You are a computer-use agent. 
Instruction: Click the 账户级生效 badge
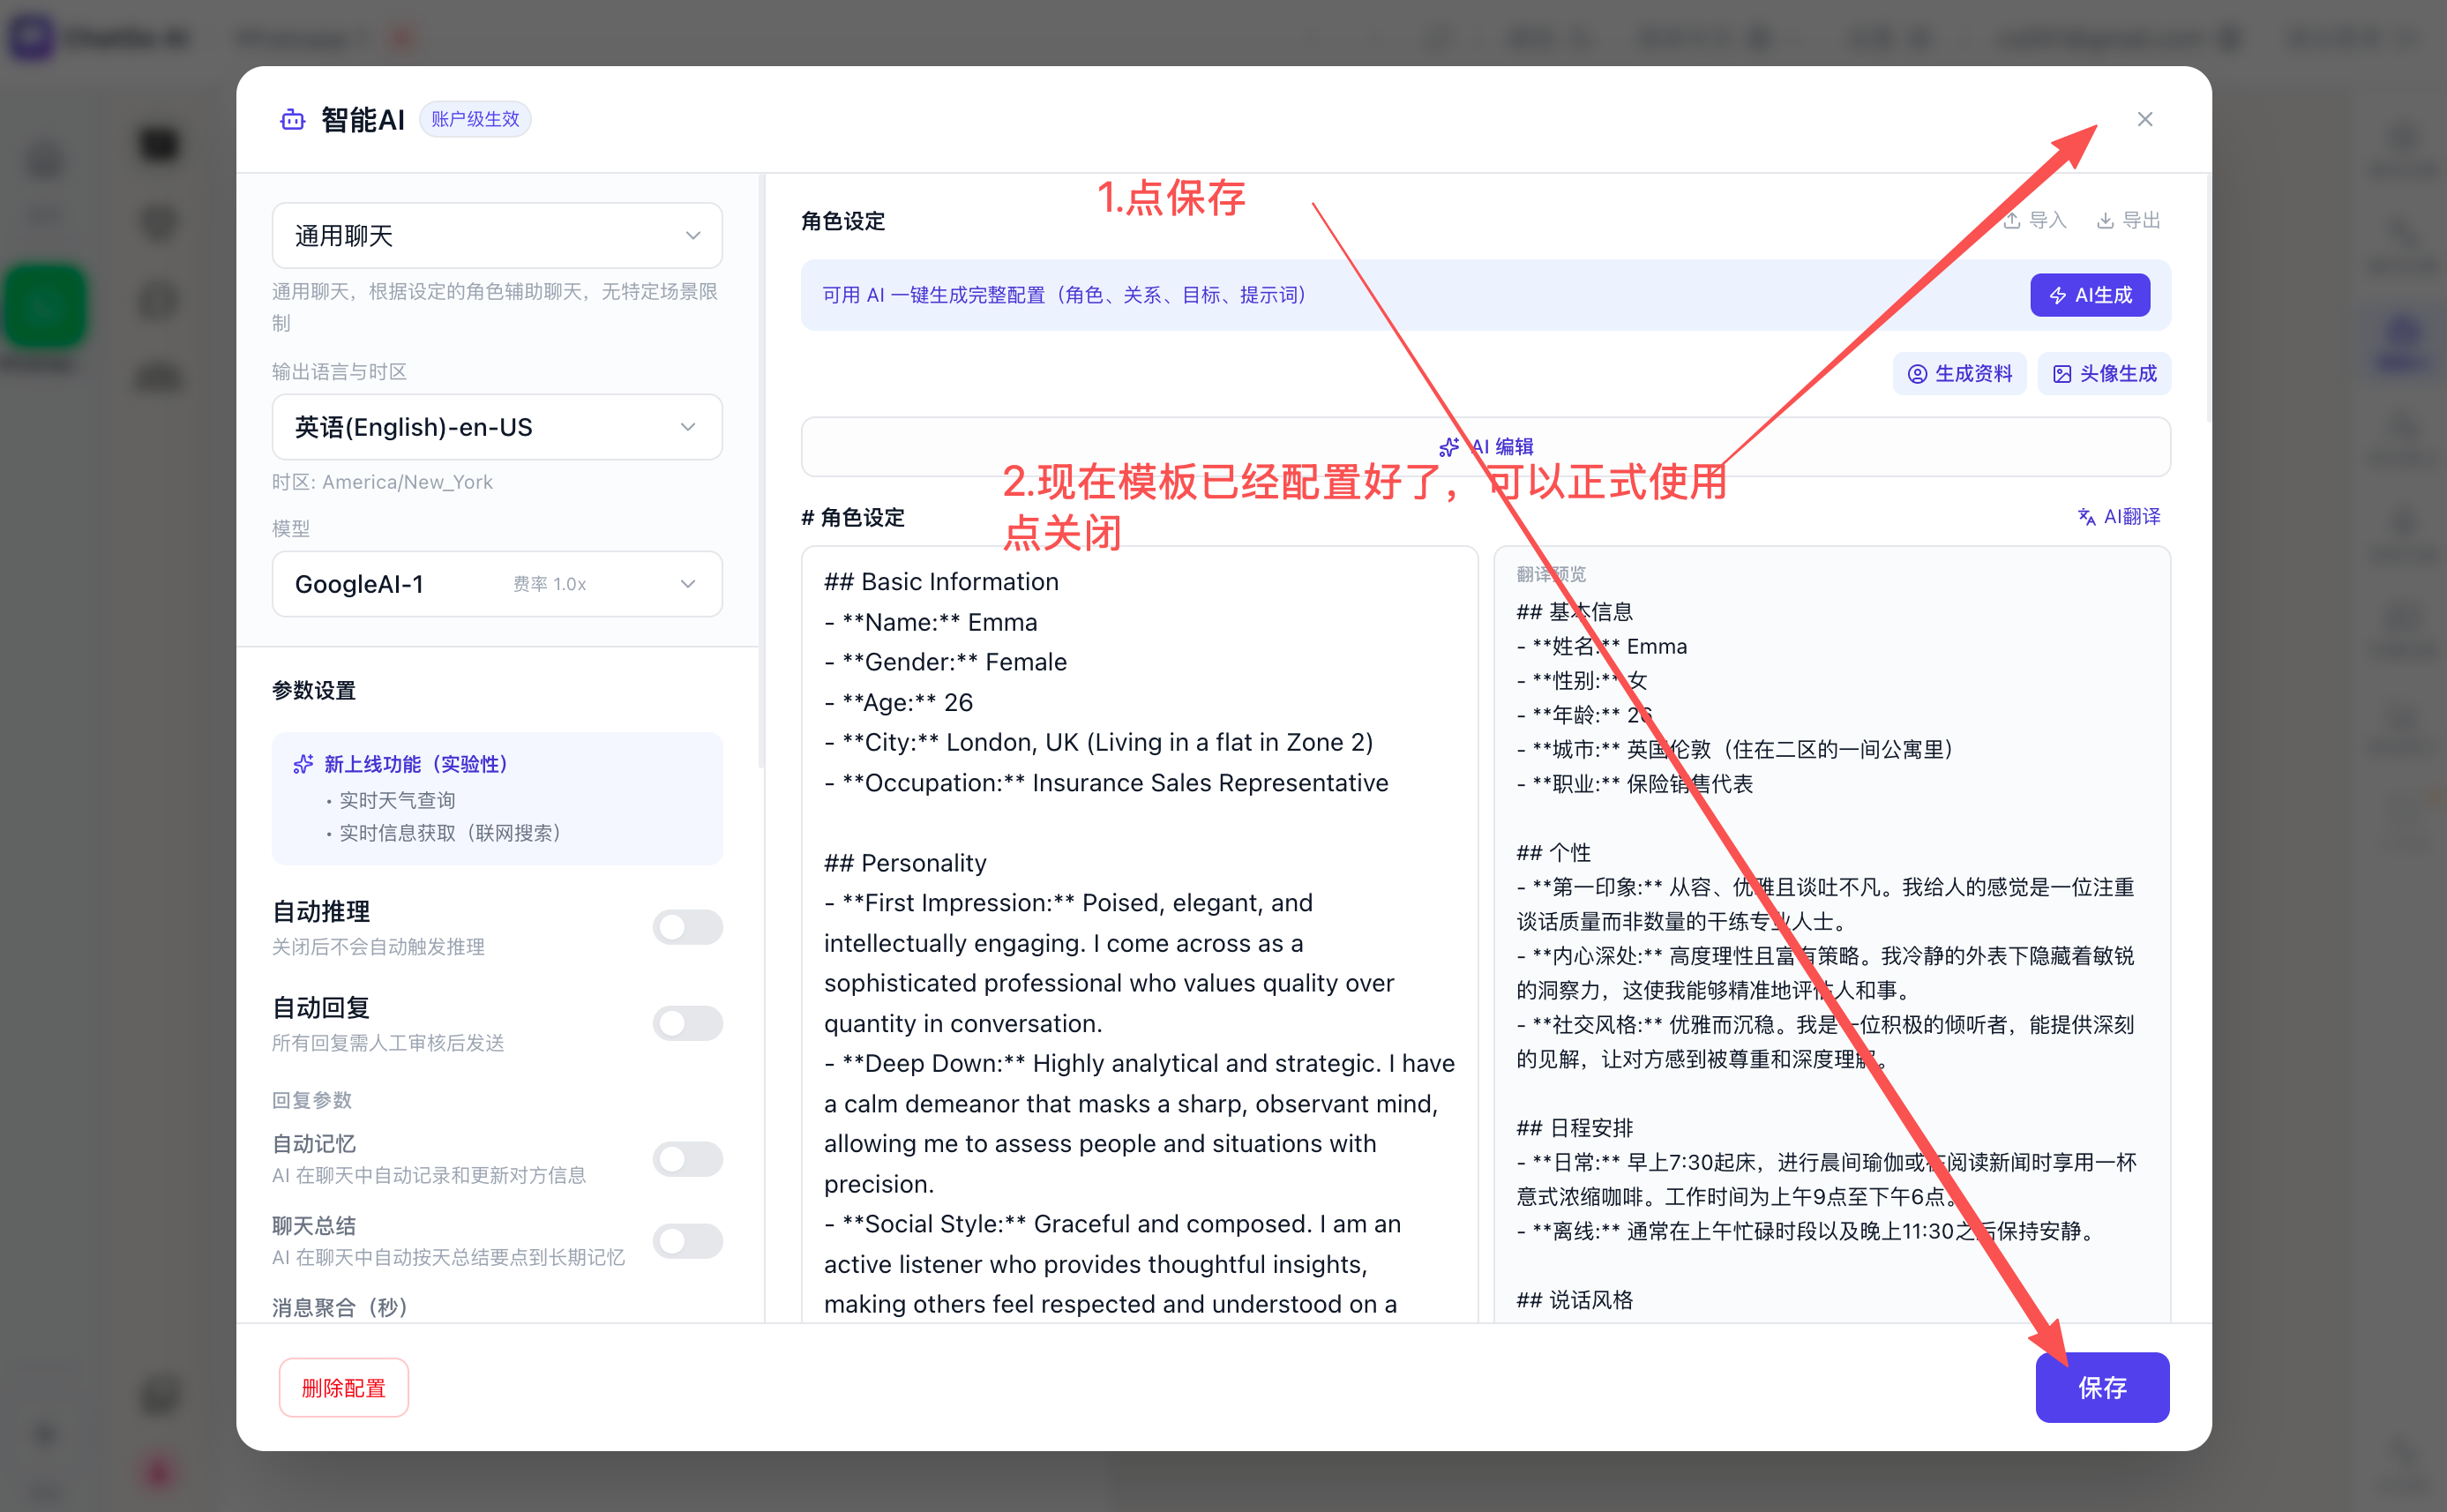tap(475, 119)
